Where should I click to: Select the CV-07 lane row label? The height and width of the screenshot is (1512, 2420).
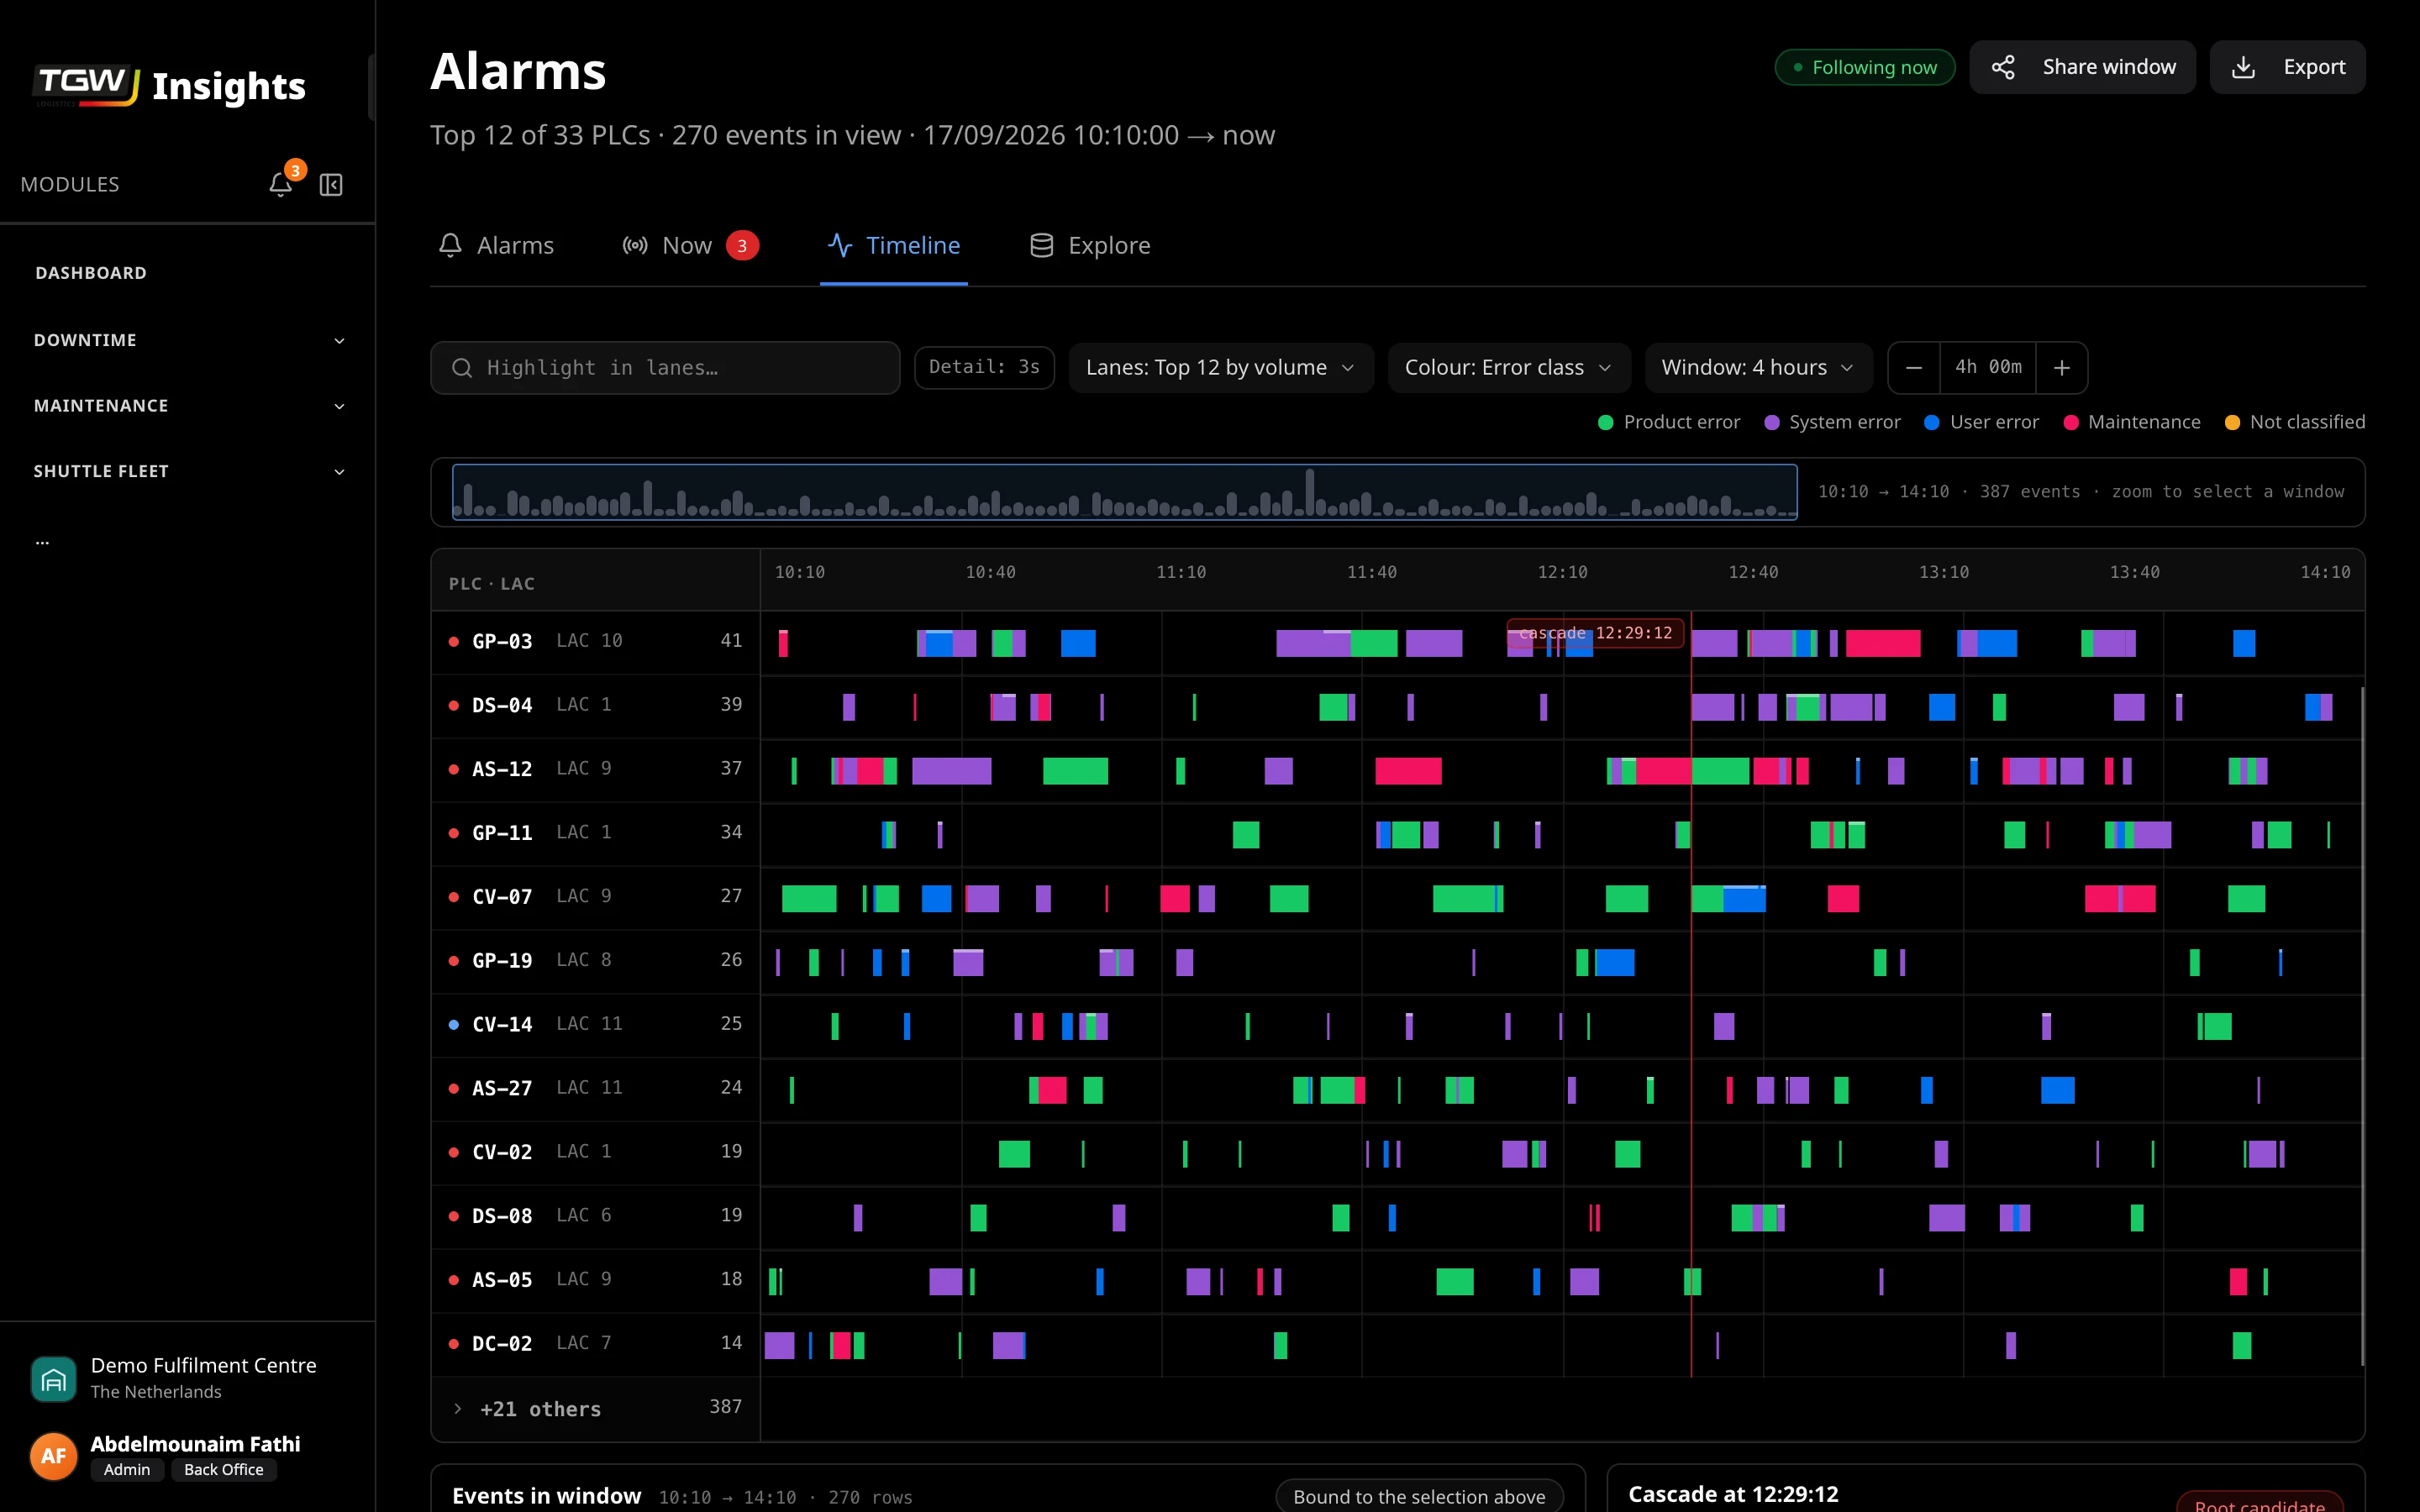click(x=596, y=897)
